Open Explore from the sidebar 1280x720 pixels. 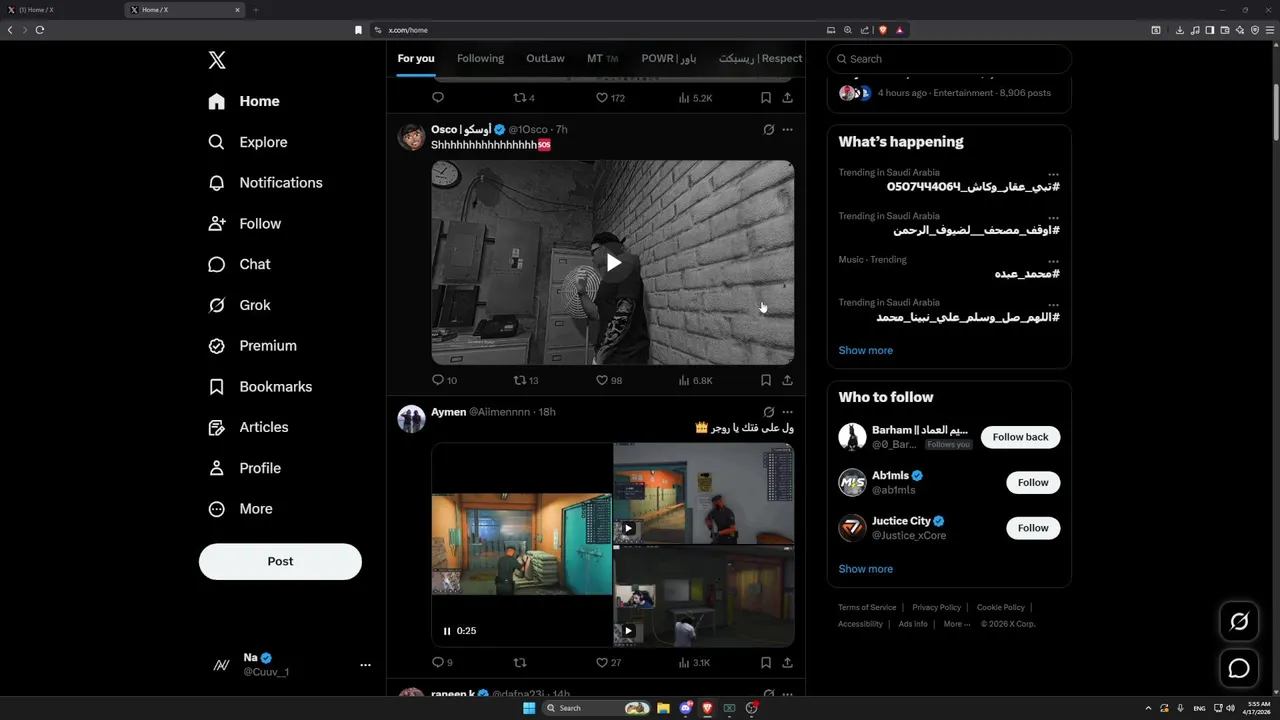(x=248, y=142)
